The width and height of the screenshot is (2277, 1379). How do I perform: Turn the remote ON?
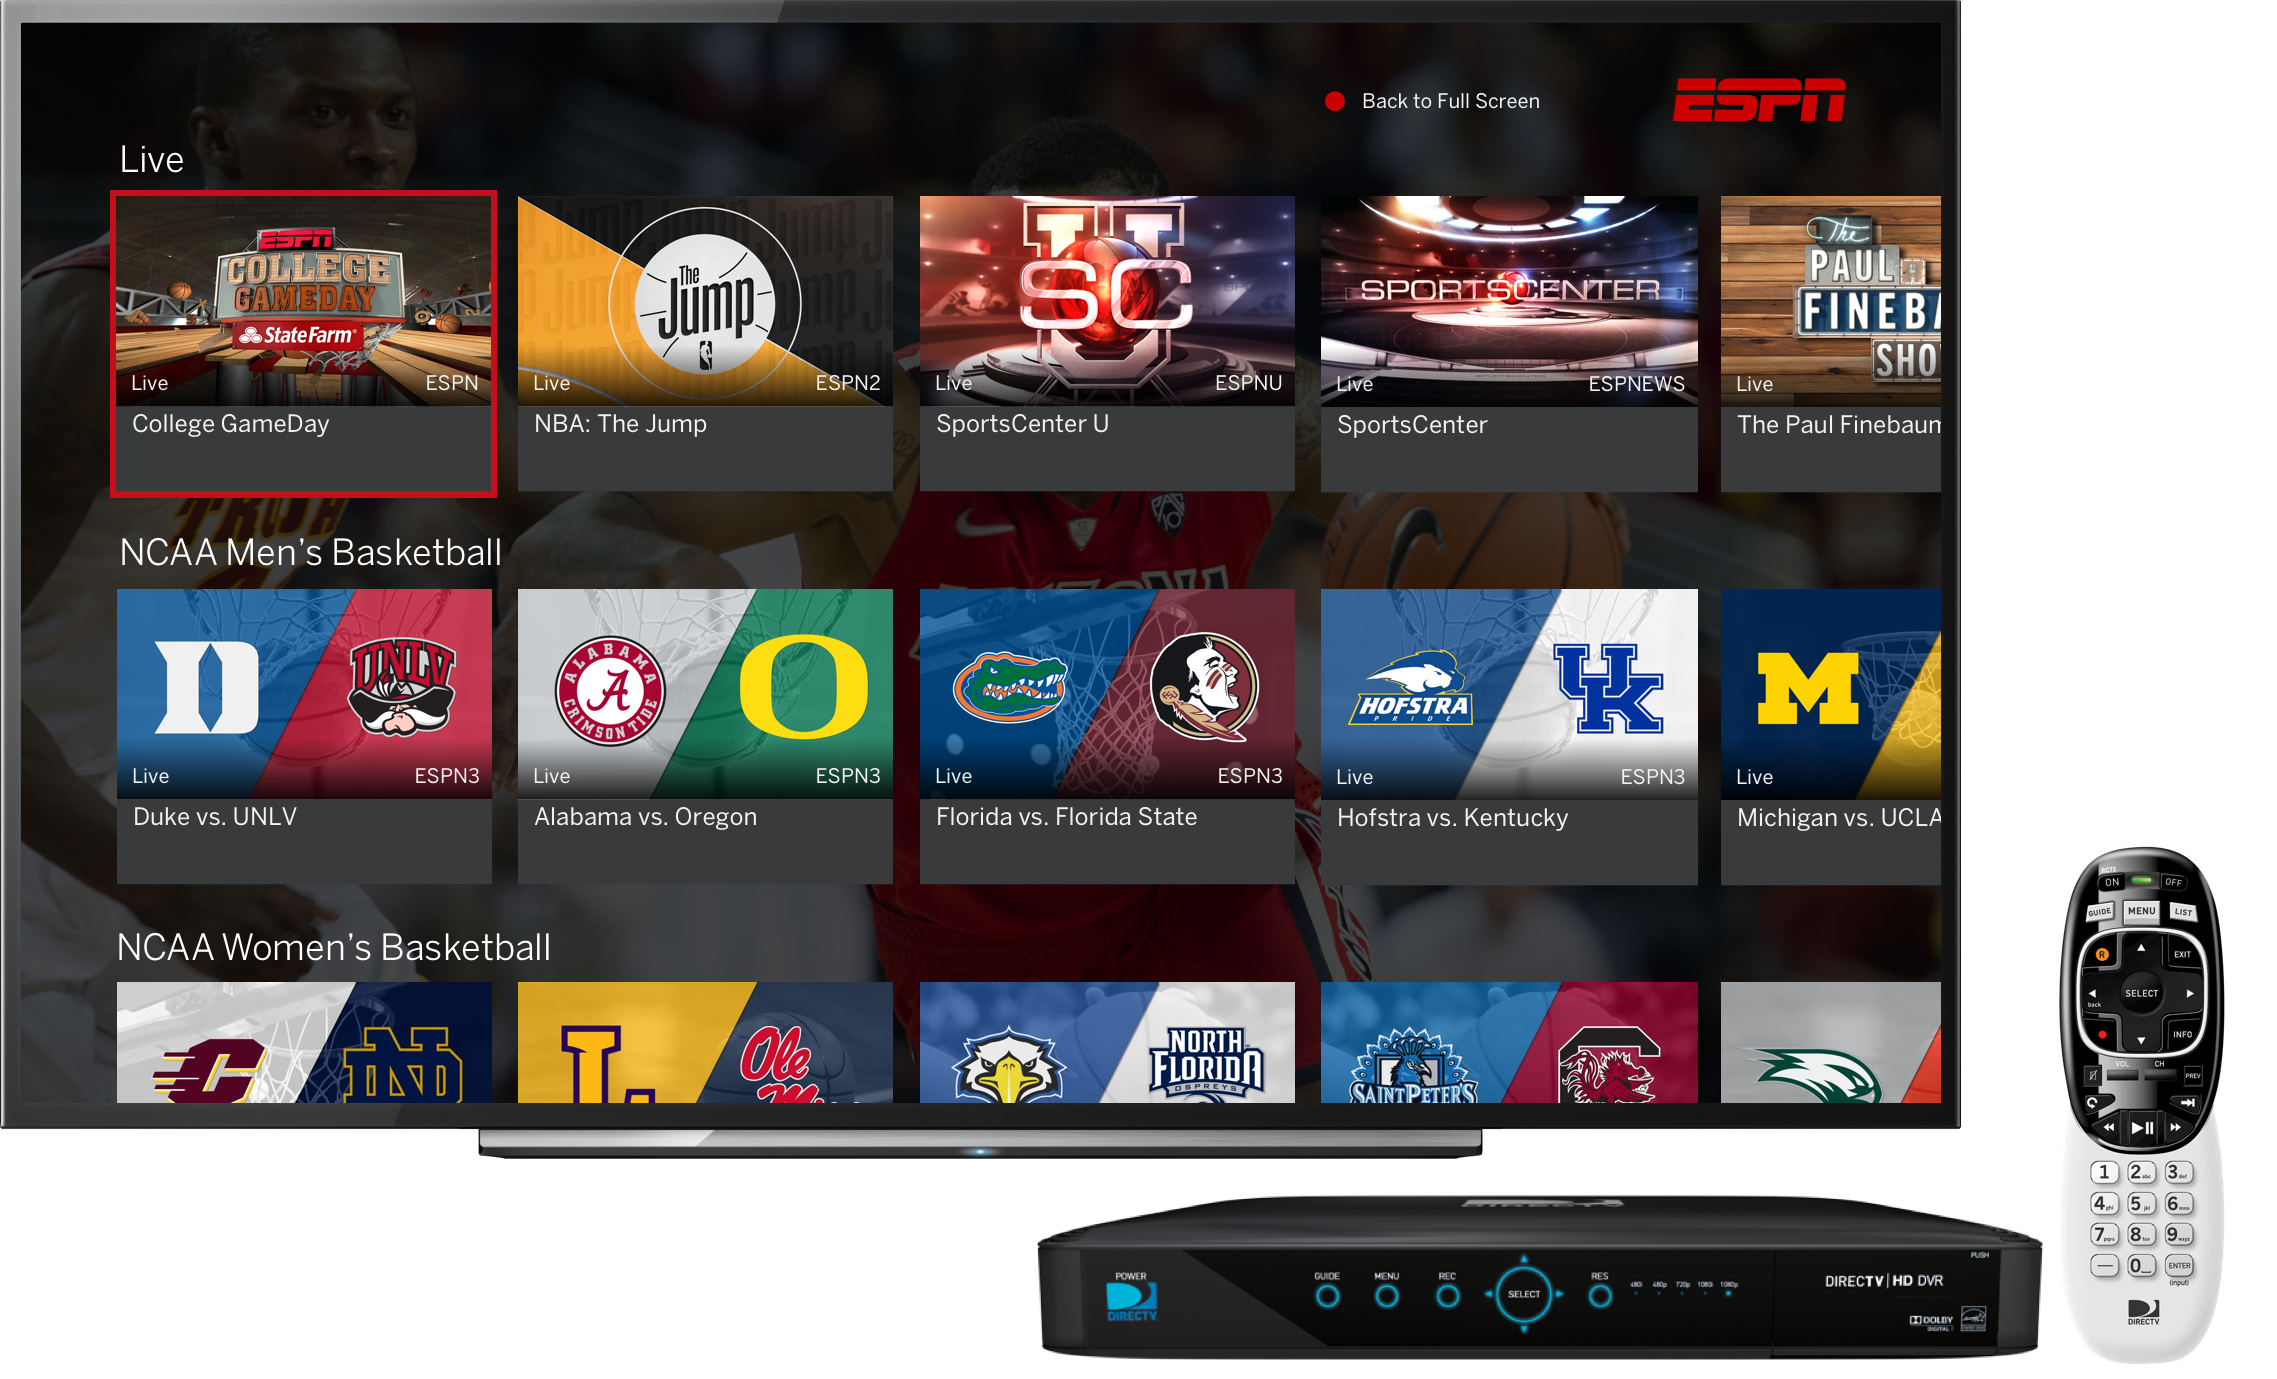click(2111, 882)
